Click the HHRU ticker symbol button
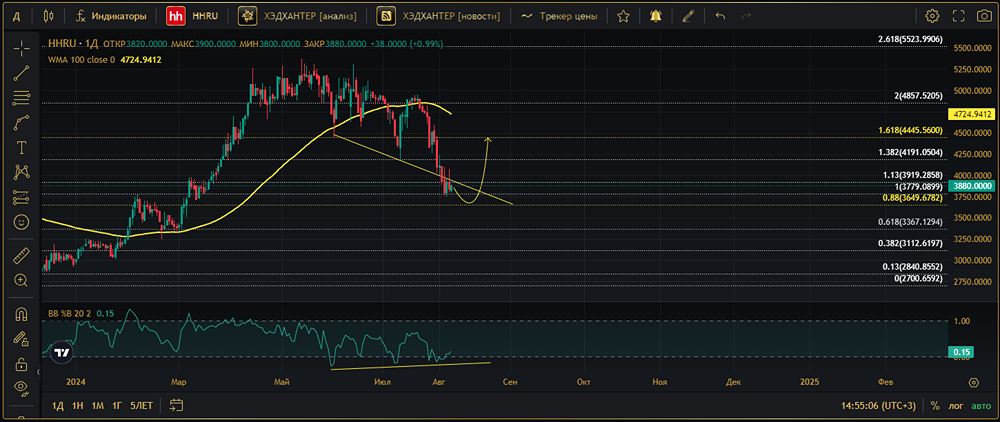Viewport: 1000px width, 422px height. 193,16
